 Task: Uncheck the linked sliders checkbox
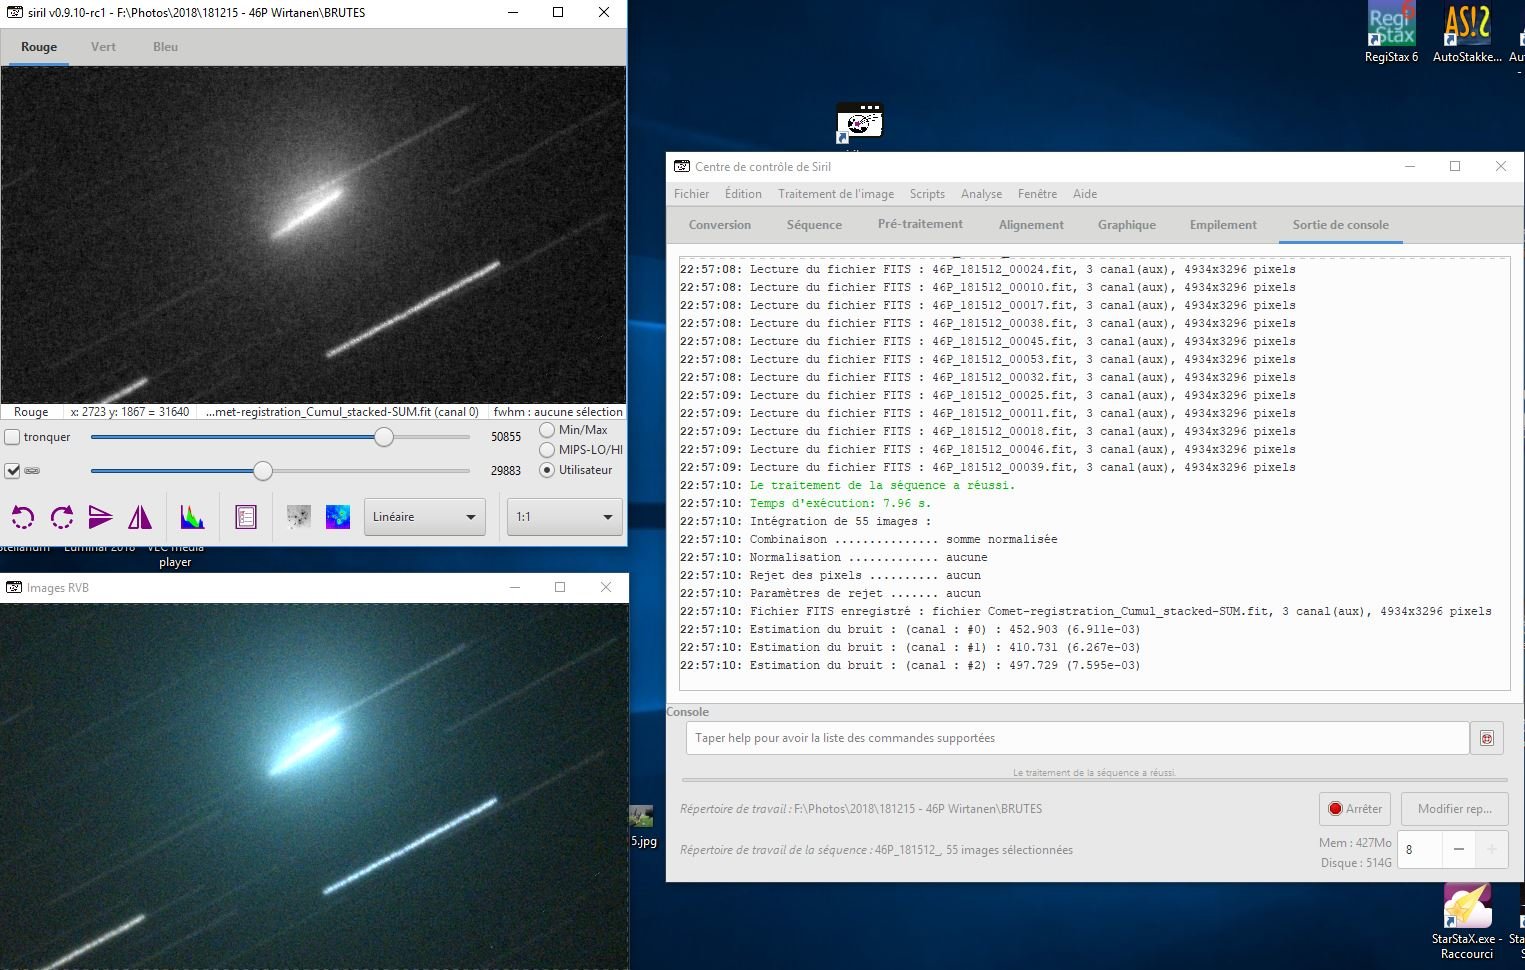click(13, 471)
